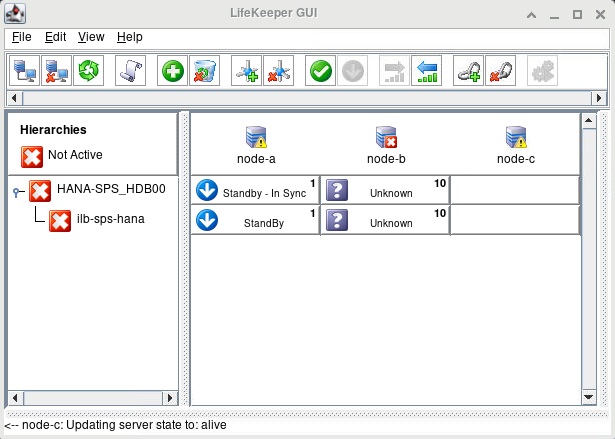Click the Delete Resource Hierarchy trash icon

point(204,71)
